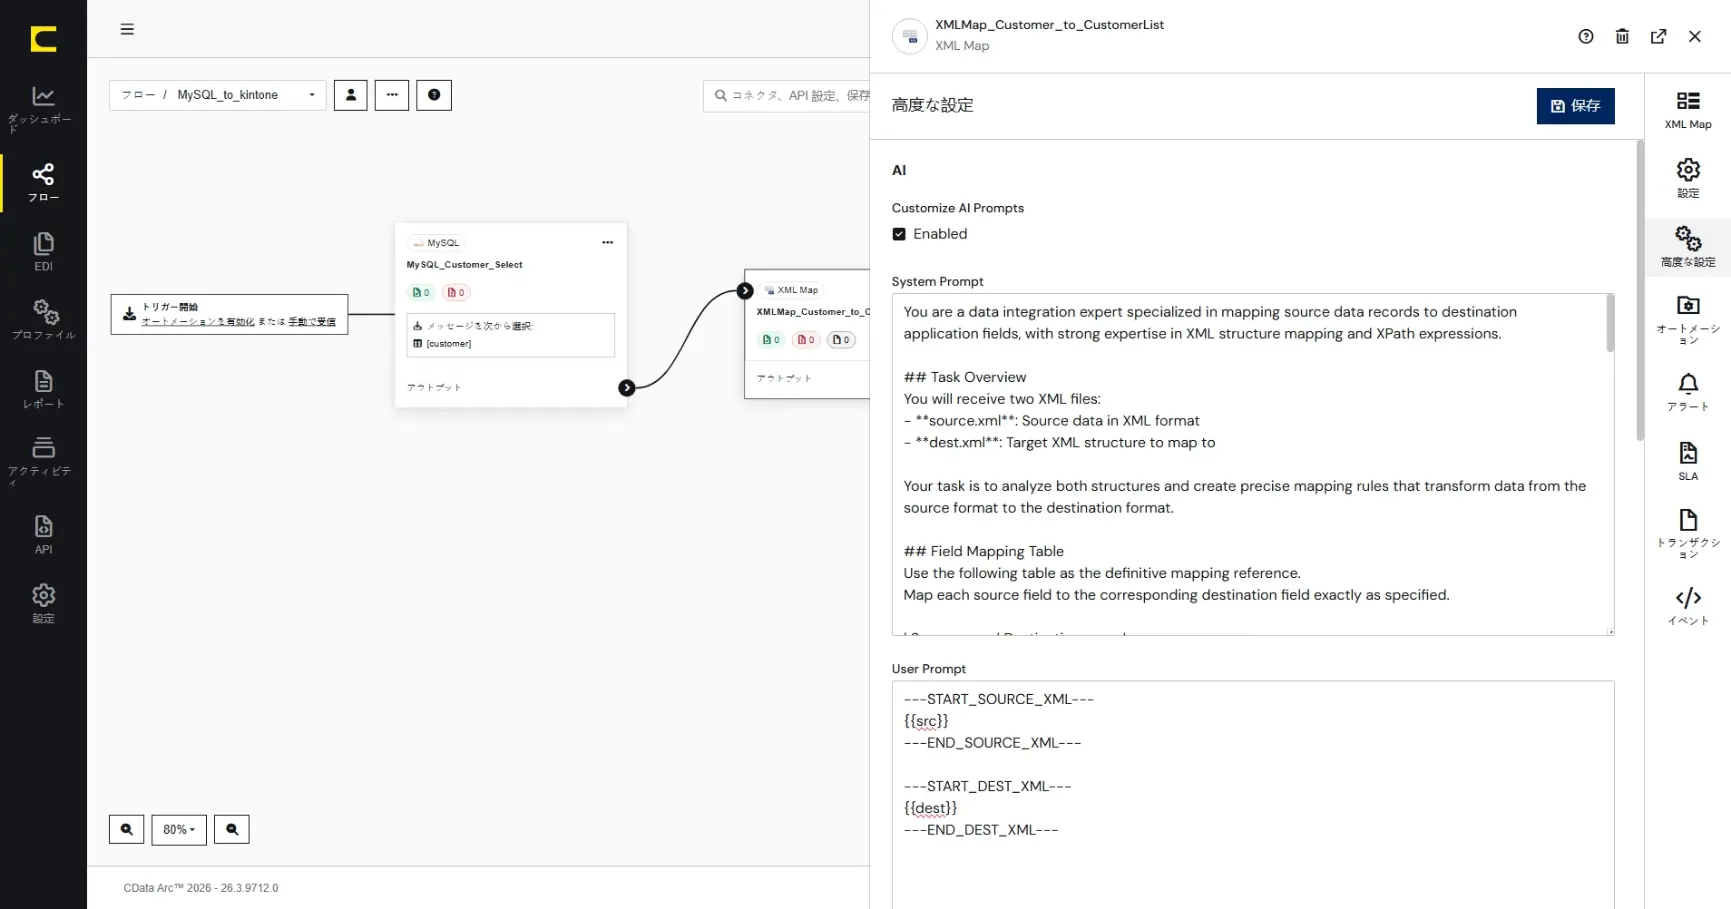
Task: Click the XML Map node red error badge
Action: coord(806,340)
